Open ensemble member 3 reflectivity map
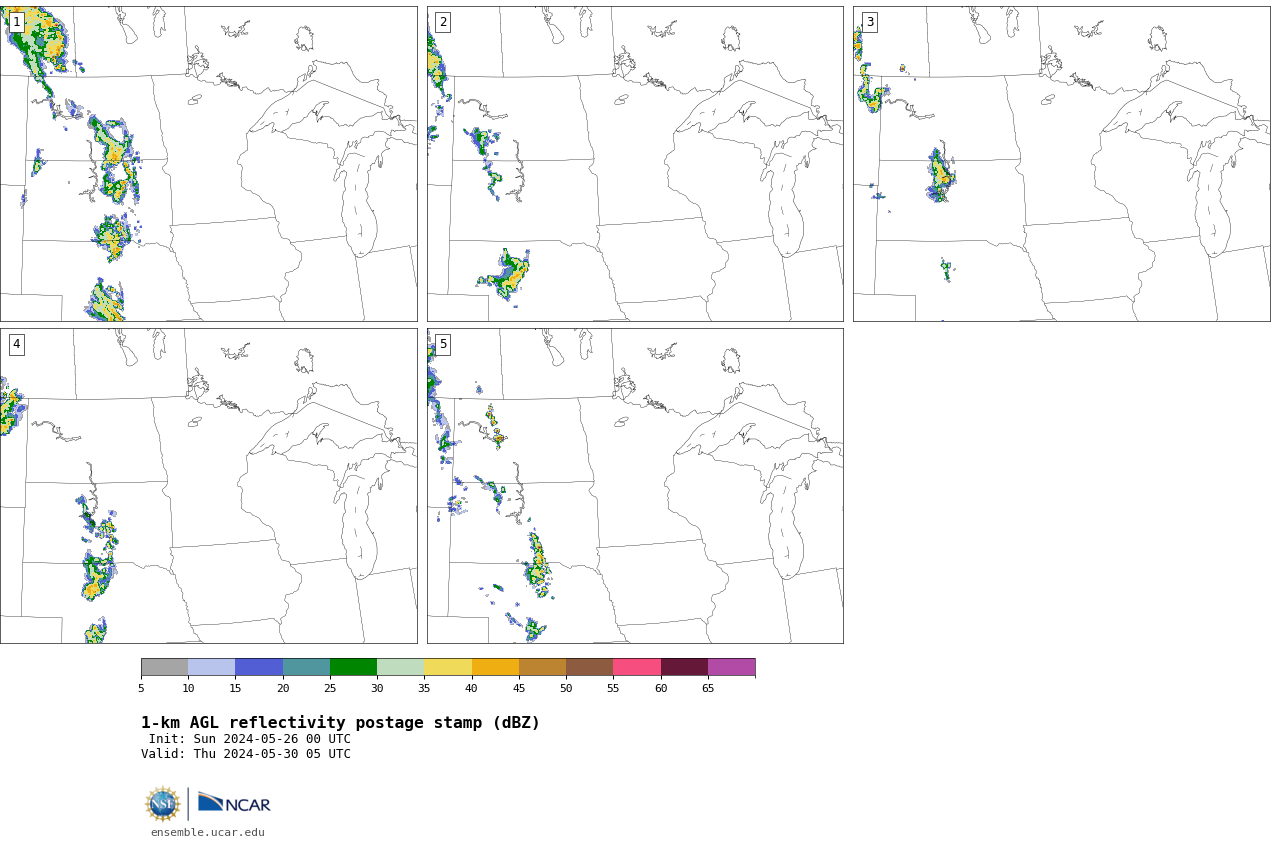 click(1061, 164)
